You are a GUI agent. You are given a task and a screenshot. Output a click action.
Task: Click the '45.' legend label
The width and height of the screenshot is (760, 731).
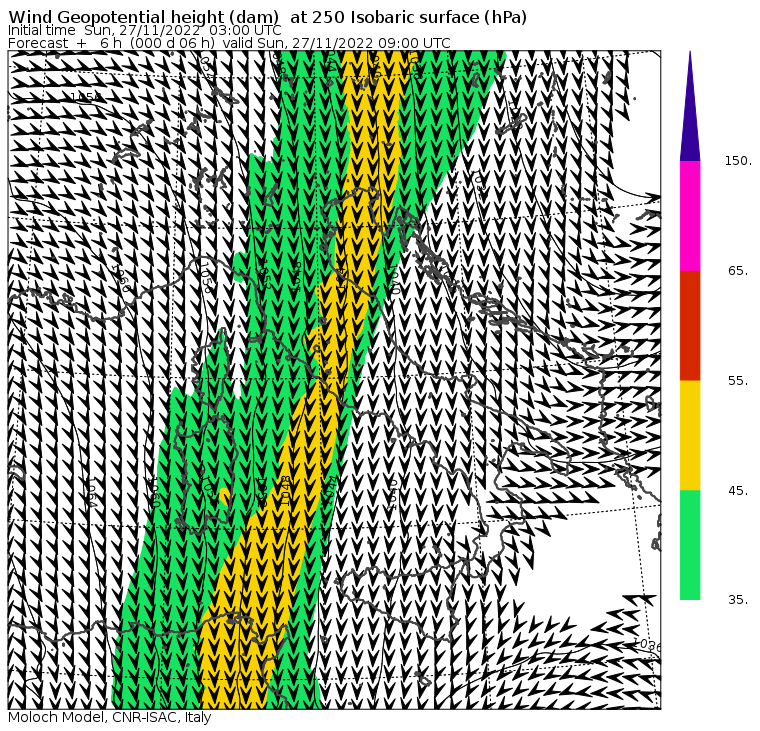[x=738, y=491]
